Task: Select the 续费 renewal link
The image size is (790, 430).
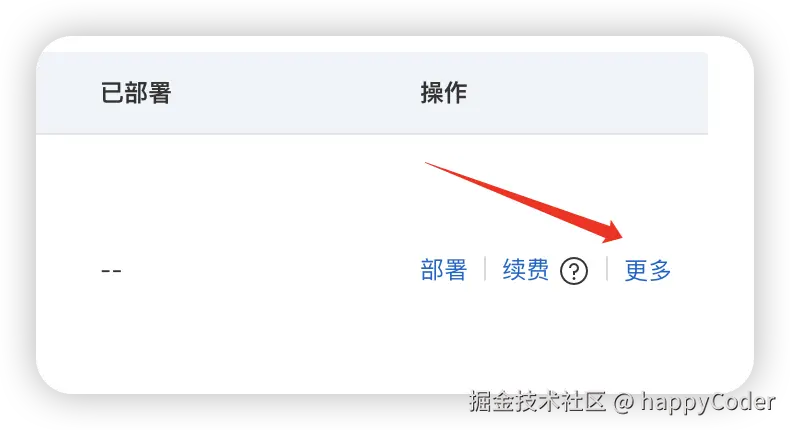Action: (x=526, y=270)
